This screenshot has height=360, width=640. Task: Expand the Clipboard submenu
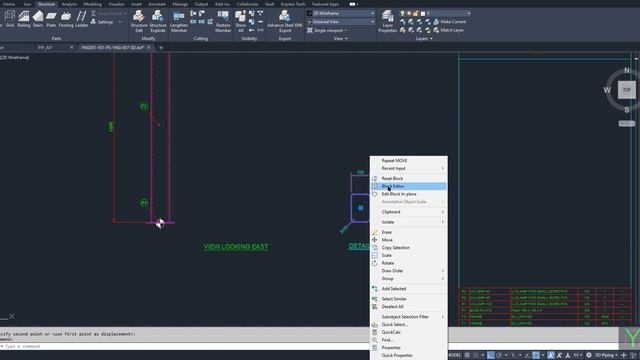point(409,212)
